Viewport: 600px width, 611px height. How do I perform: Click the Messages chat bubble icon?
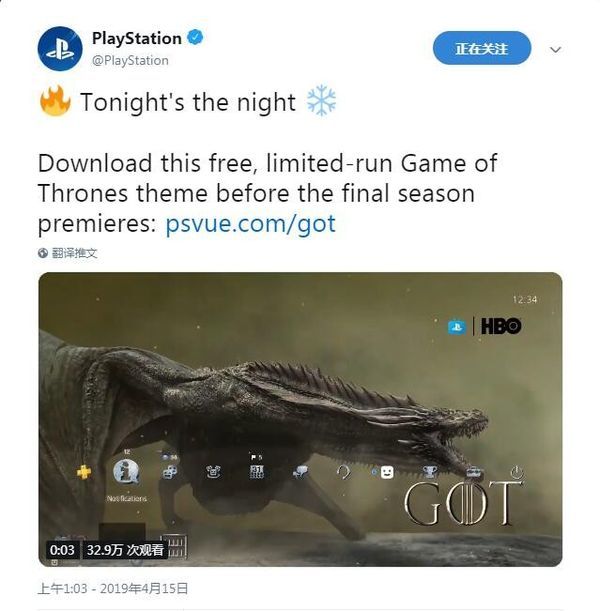point(300,472)
